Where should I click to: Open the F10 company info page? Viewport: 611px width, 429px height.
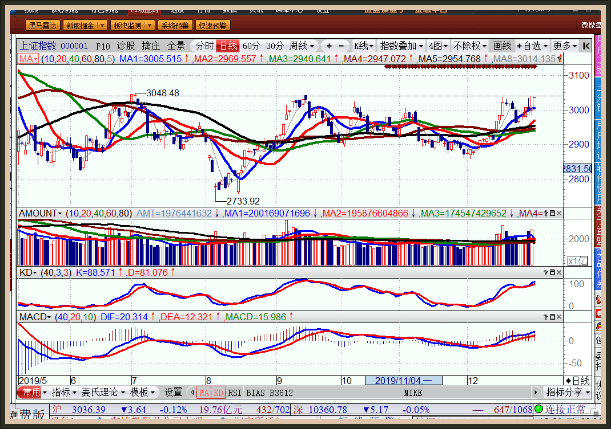[x=103, y=46]
